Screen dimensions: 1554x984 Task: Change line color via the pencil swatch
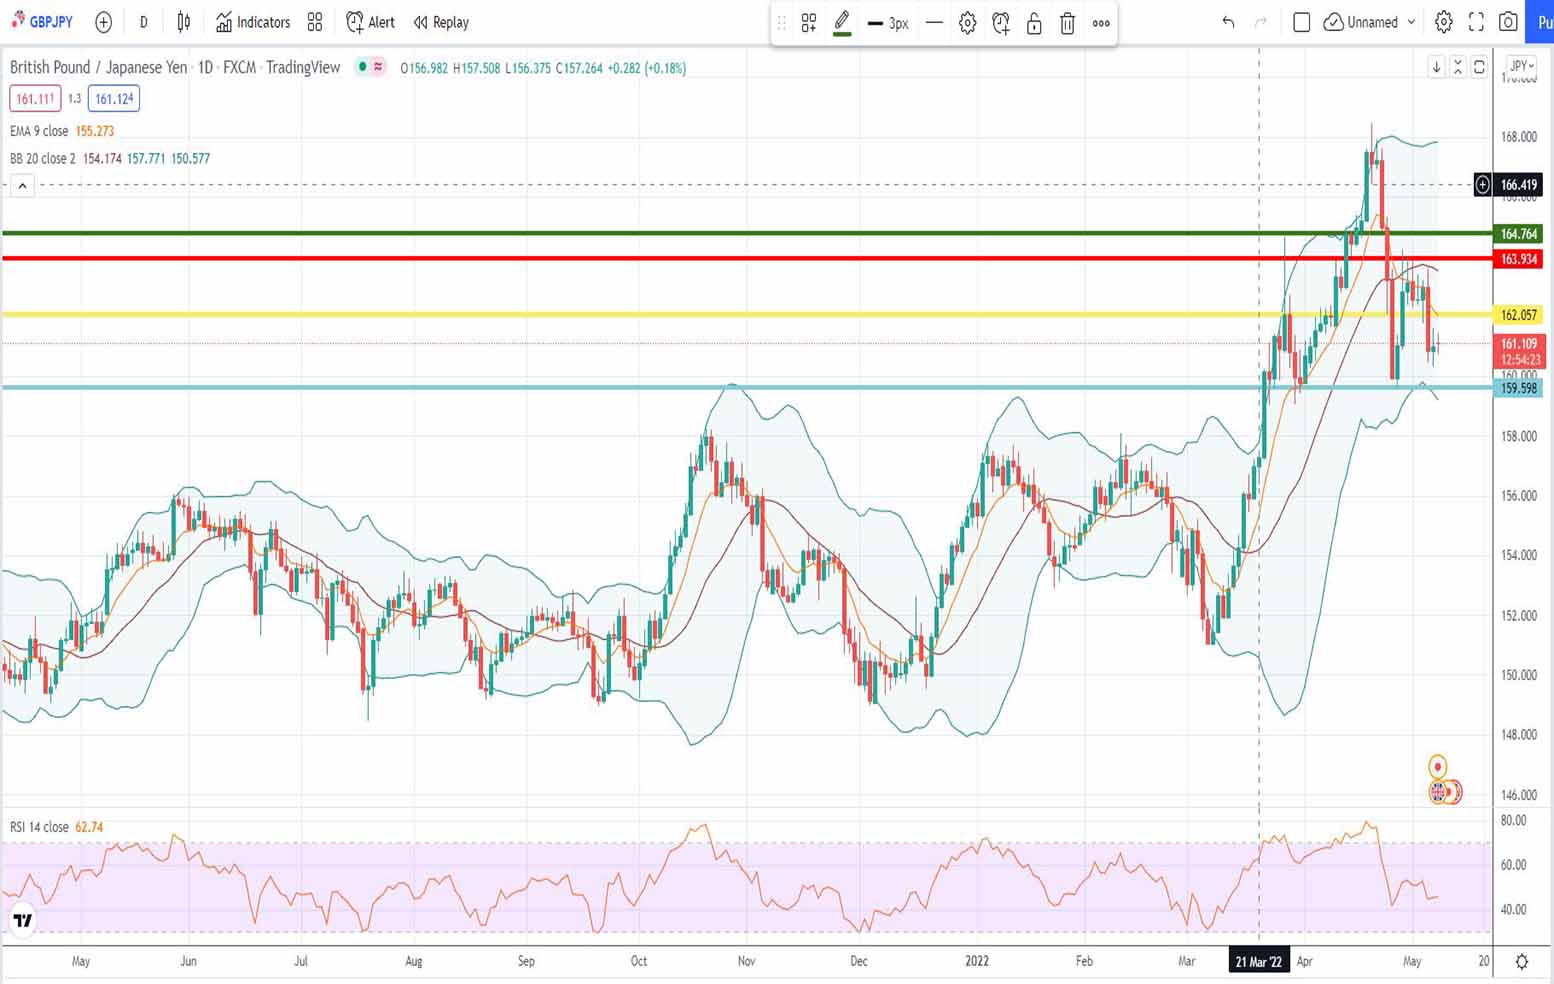click(x=842, y=23)
